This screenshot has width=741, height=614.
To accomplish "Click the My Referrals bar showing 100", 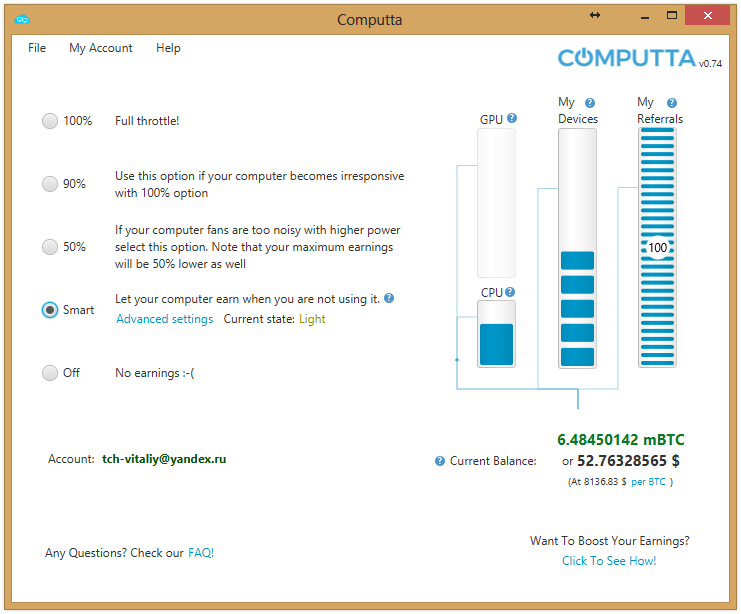I will click(657, 247).
